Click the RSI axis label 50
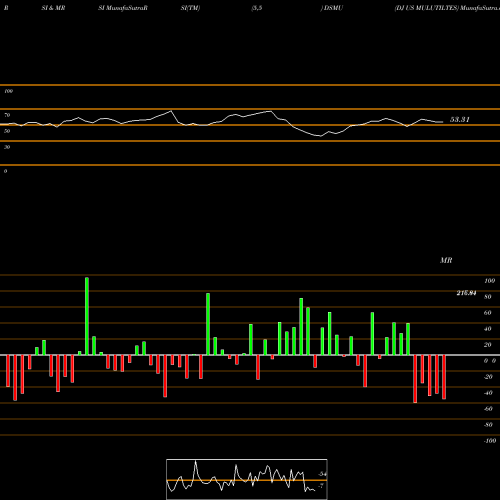The width and height of the screenshot is (500, 500). click(7, 131)
